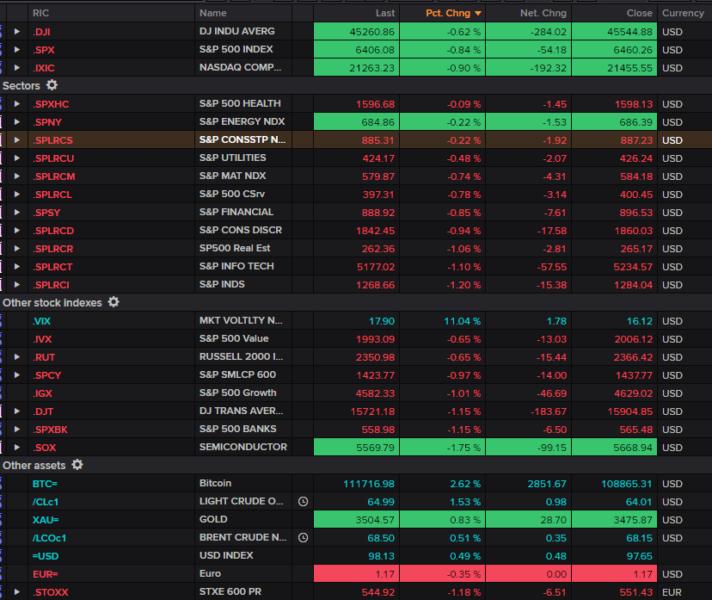712x600 pixels.
Task: Expand the .SPCY row
Action: click(x=17, y=375)
